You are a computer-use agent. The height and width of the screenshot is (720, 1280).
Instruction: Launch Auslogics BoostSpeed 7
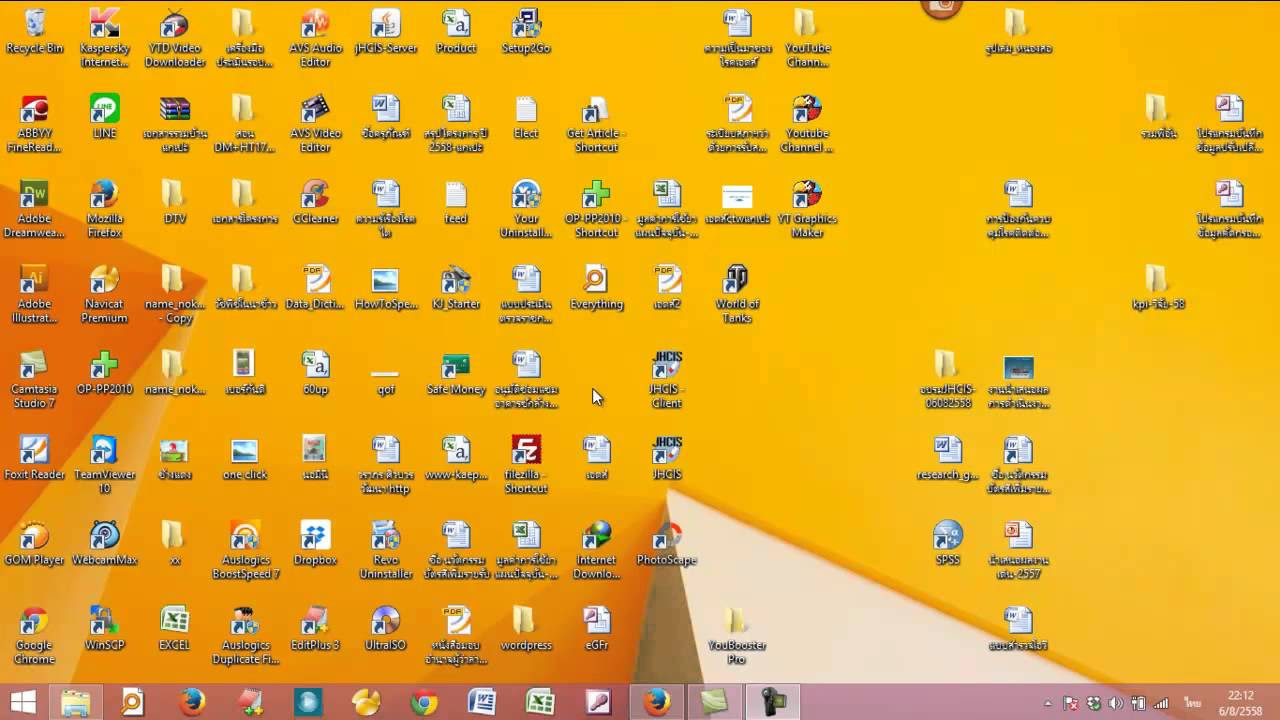tap(245, 550)
